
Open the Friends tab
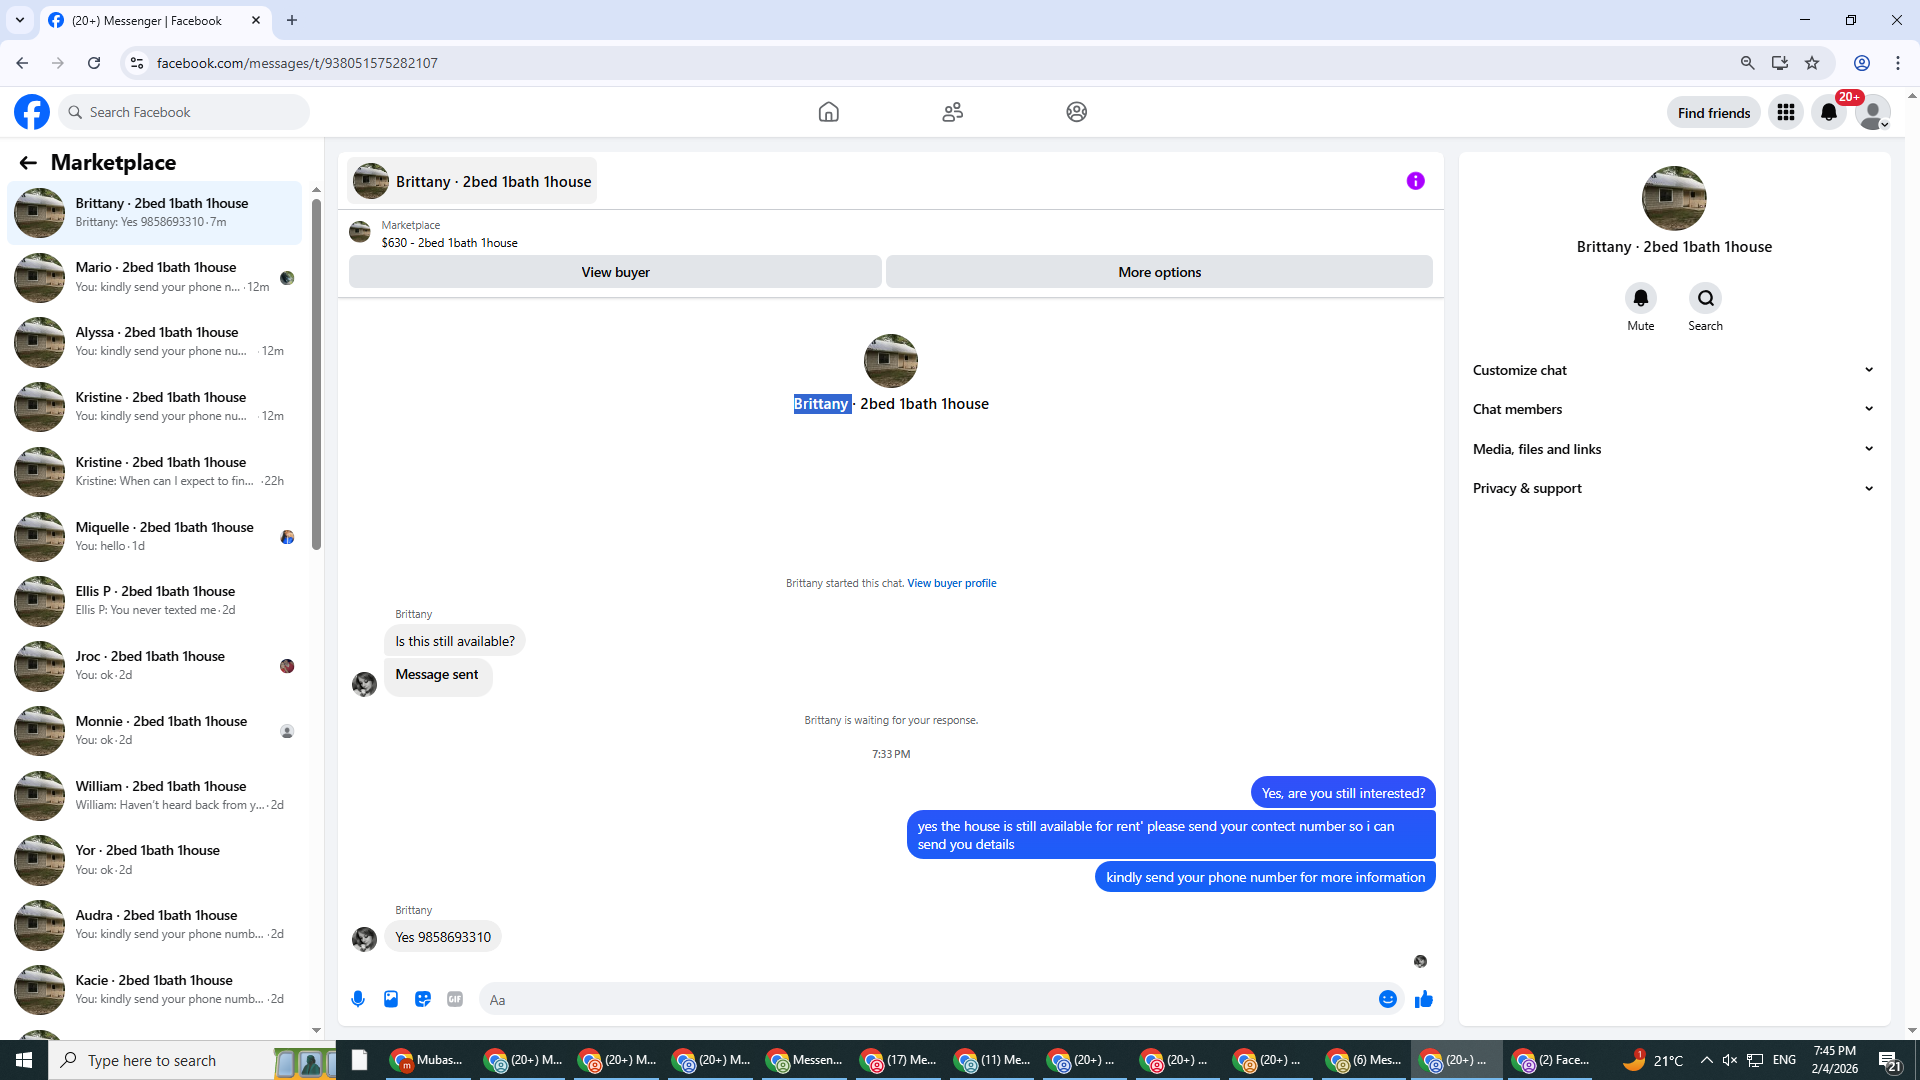[952, 112]
